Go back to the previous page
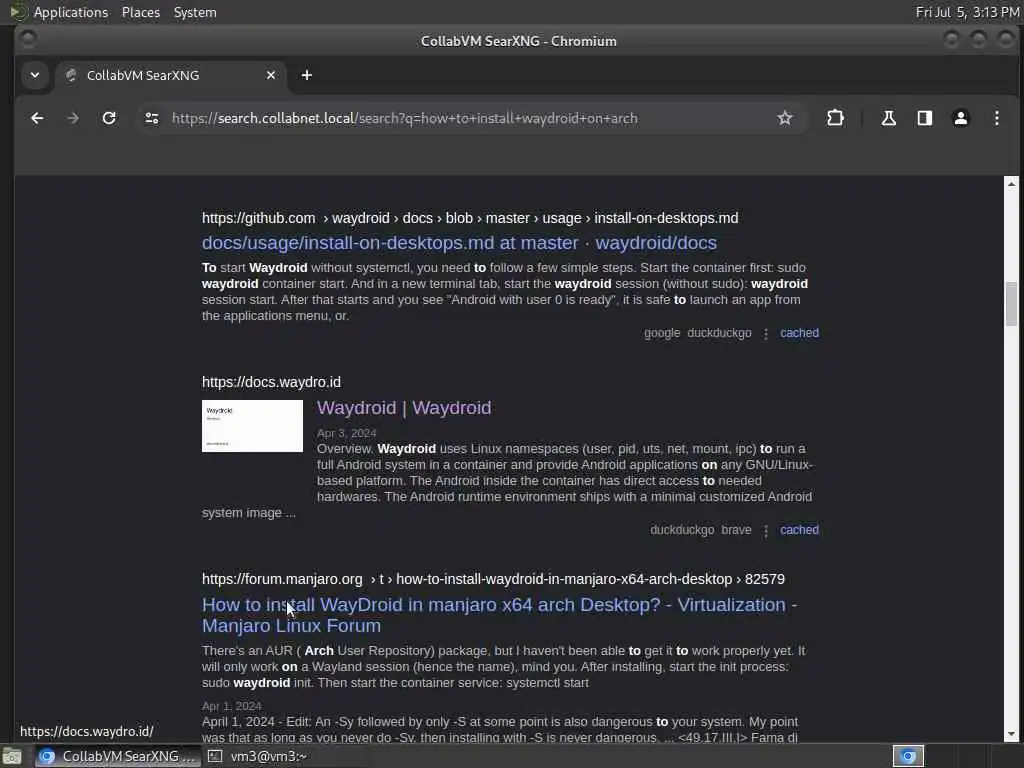1024x768 pixels. 37,118
